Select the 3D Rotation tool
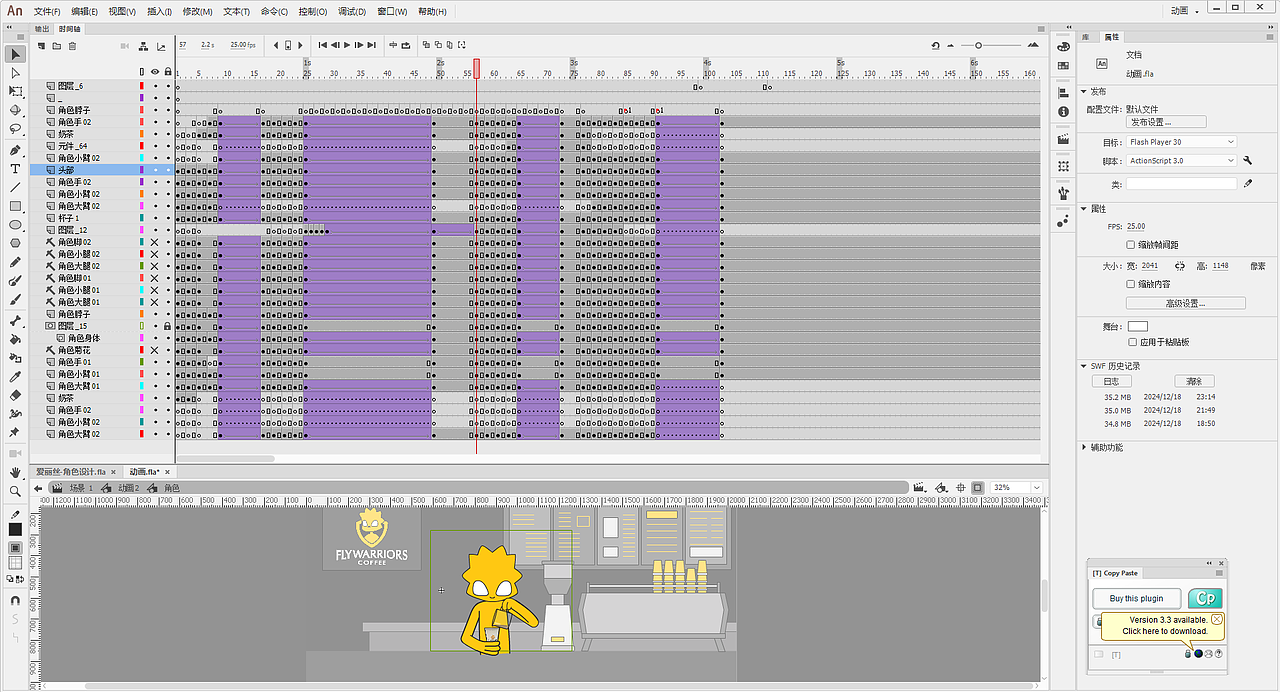The image size is (1280, 692). pyautogui.click(x=15, y=110)
